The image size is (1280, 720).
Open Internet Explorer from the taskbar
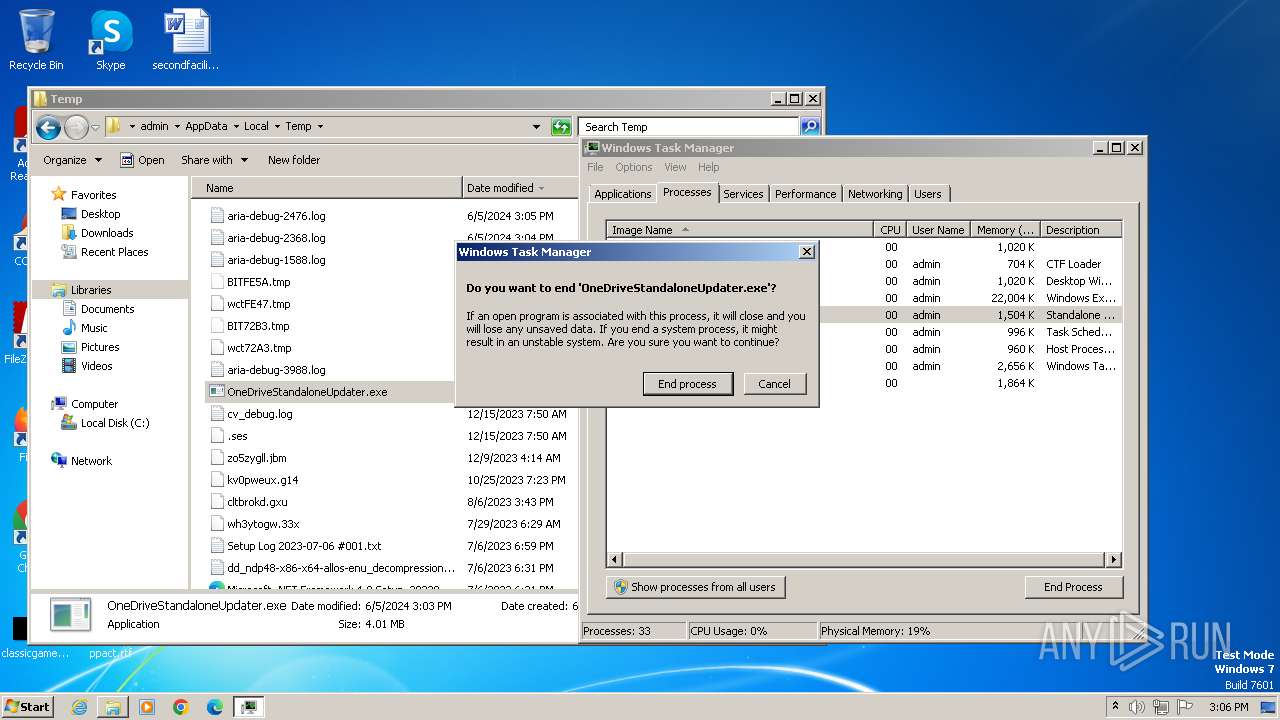(x=79, y=707)
